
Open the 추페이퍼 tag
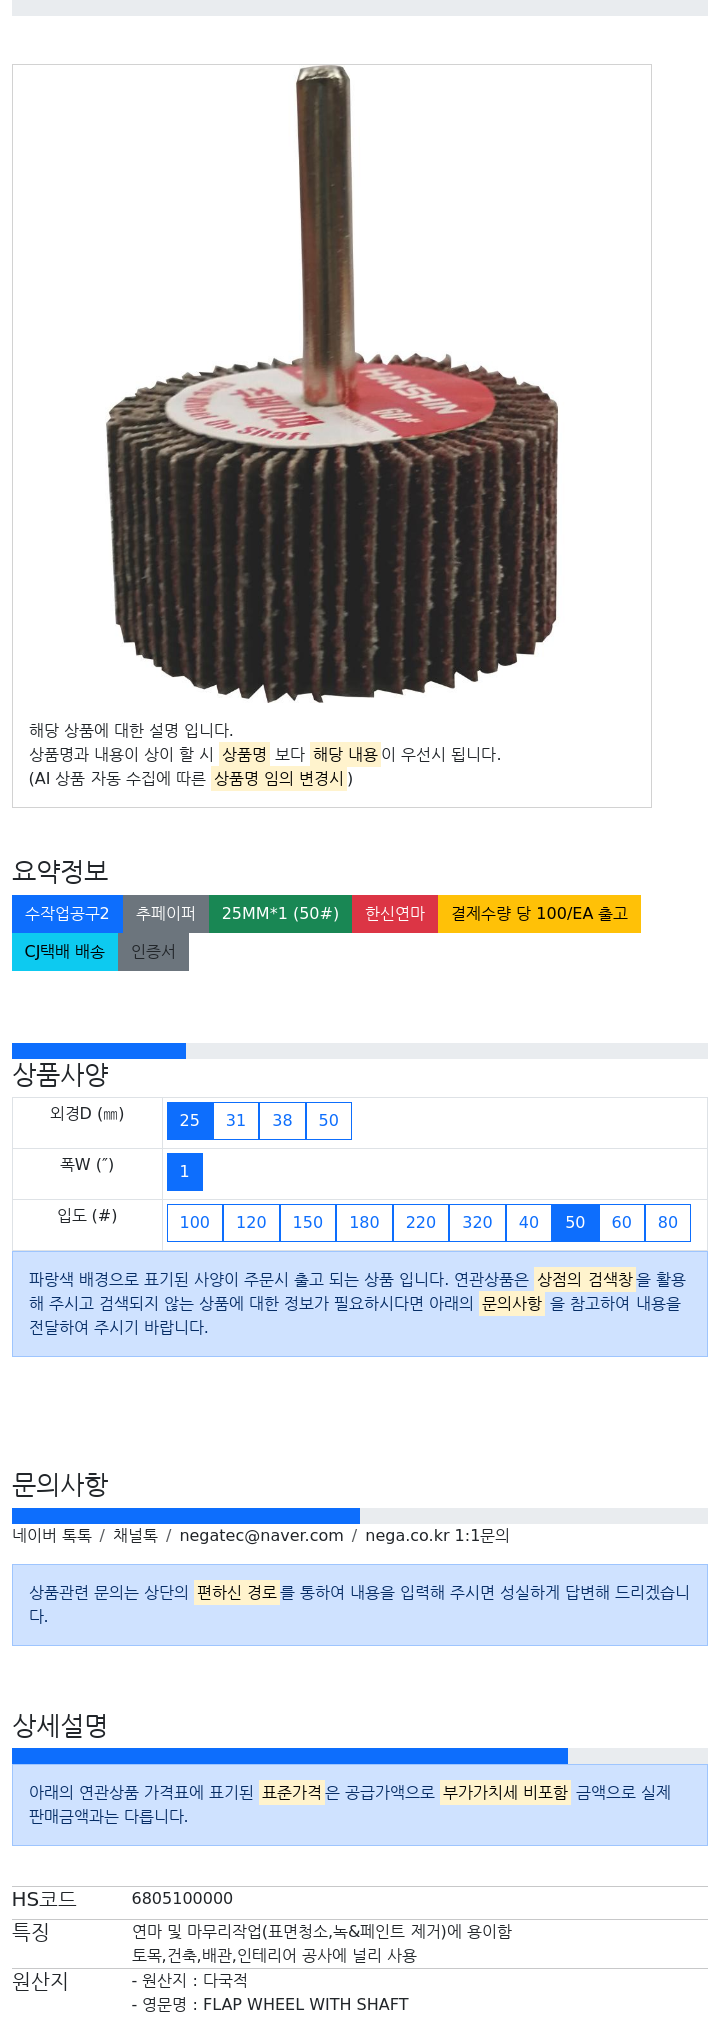[x=166, y=913]
